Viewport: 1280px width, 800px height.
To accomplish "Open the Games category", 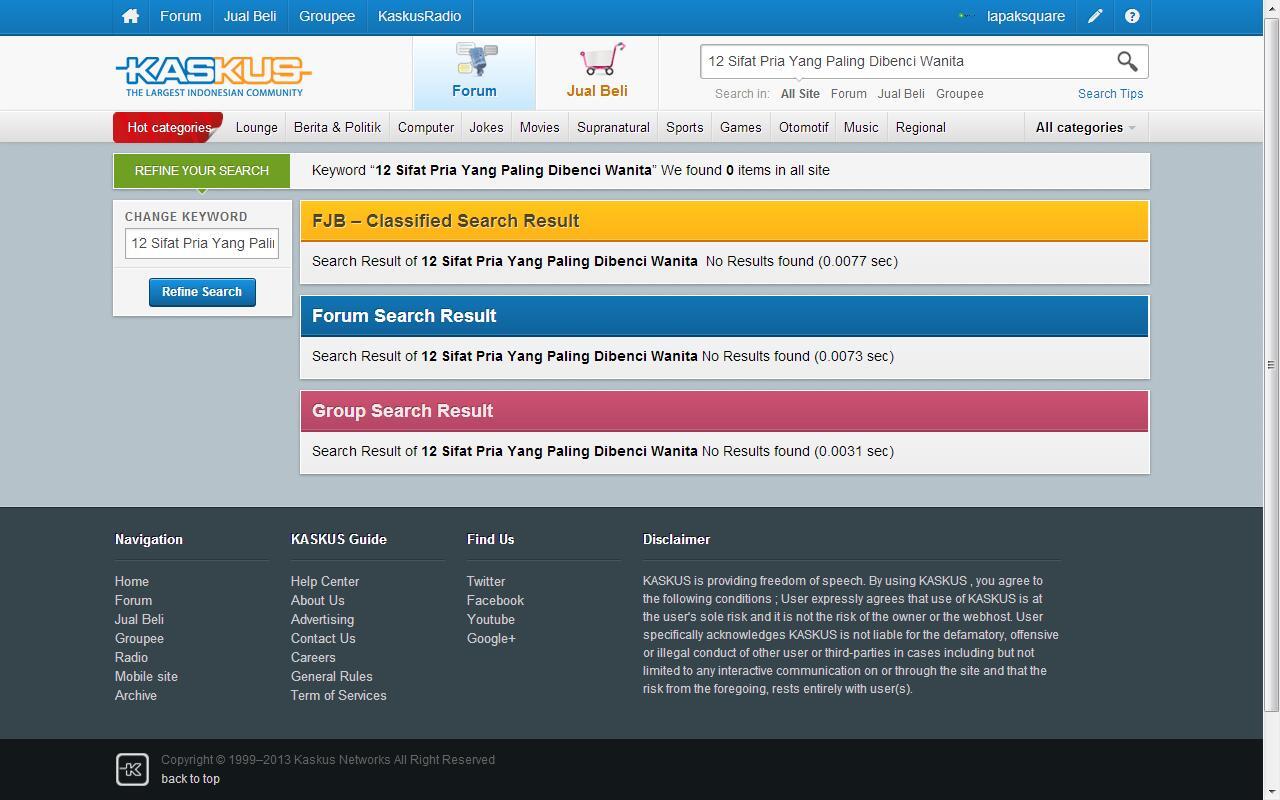I will pyautogui.click(x=741, y=128).
